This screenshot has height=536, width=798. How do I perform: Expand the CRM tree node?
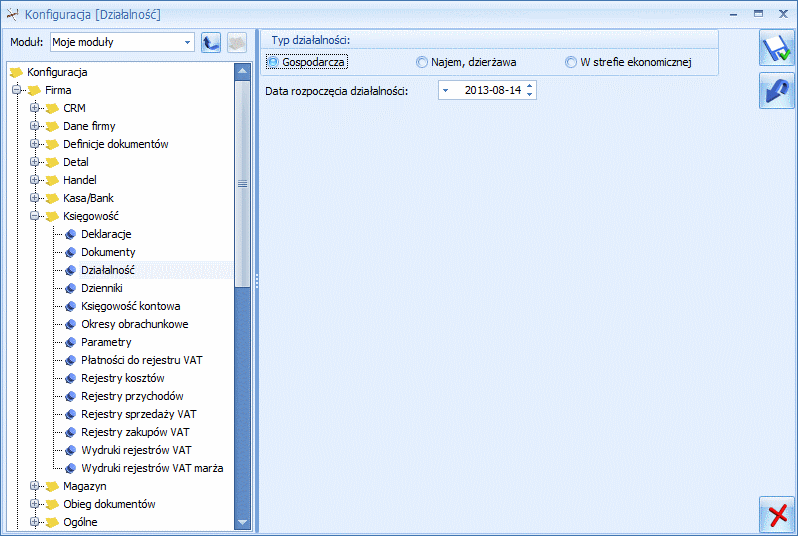tap(35, 108)
